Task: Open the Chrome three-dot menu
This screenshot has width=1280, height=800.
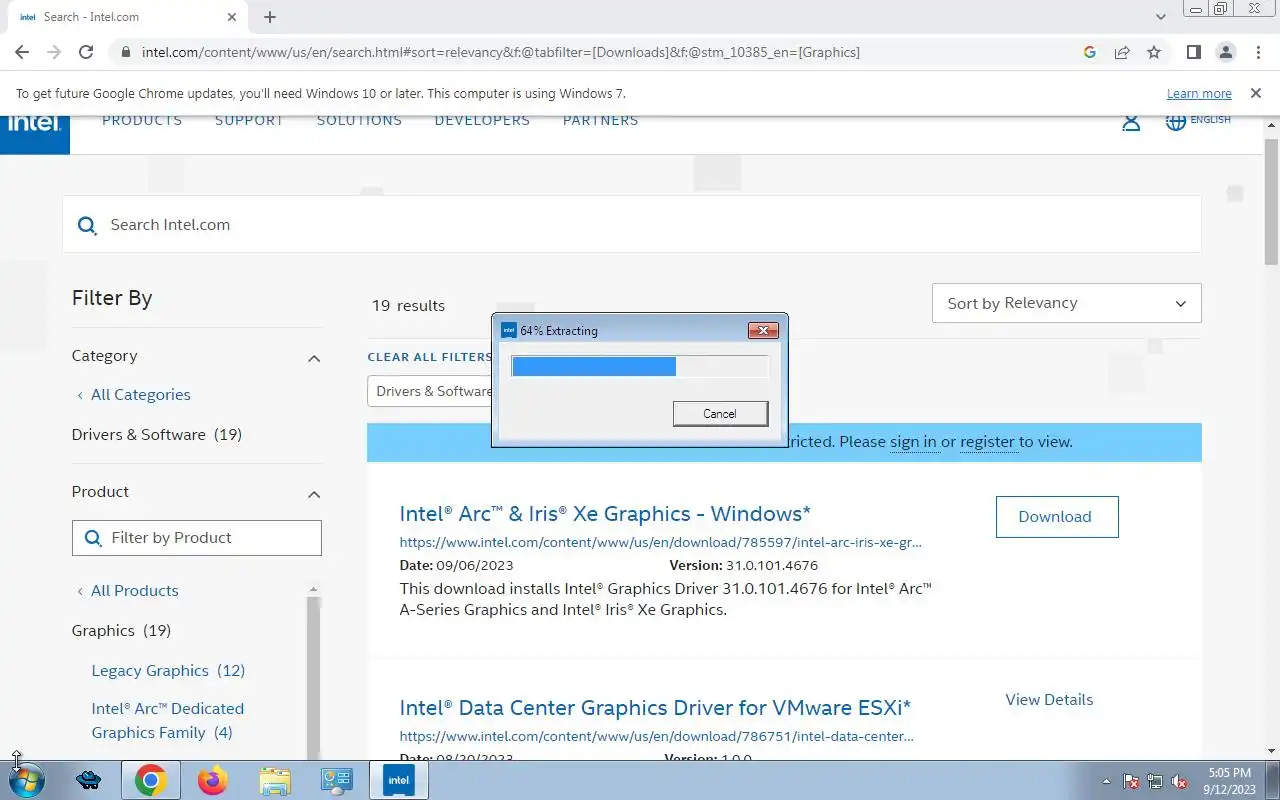Action: point(1257,52)
